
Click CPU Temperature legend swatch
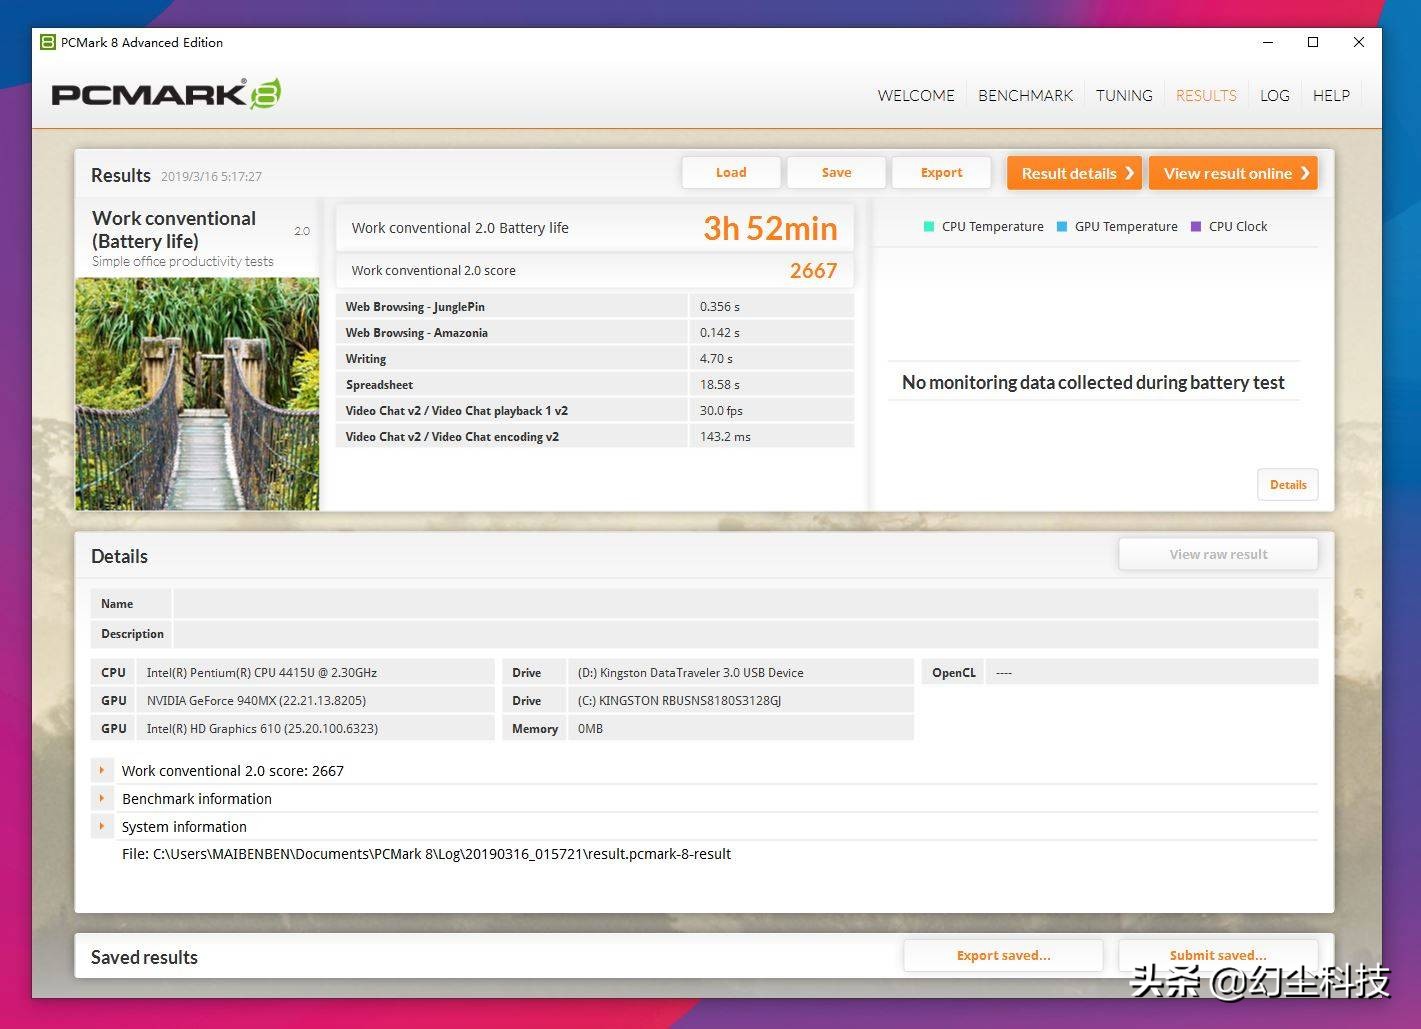coord(929,226)
